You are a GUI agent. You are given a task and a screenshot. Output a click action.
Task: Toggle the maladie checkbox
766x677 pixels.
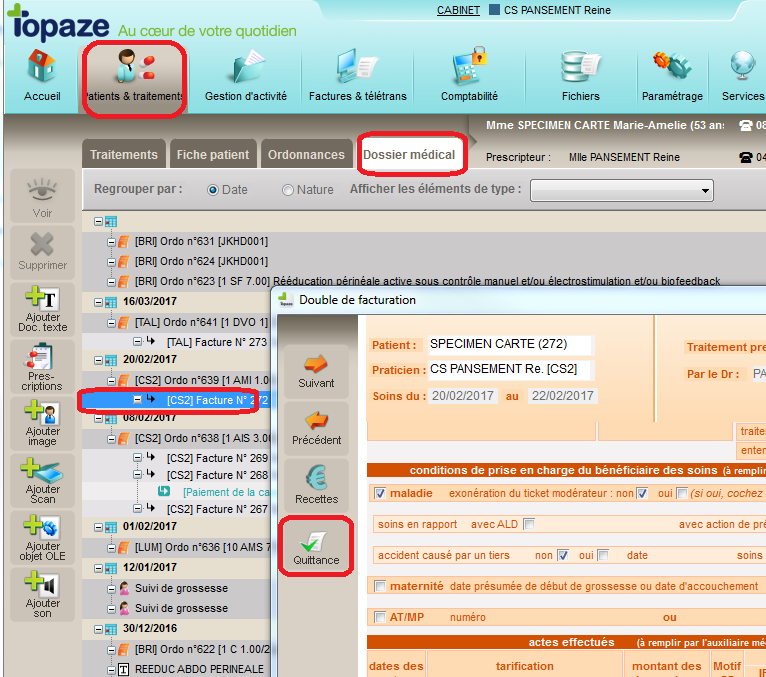pos(380,493)
